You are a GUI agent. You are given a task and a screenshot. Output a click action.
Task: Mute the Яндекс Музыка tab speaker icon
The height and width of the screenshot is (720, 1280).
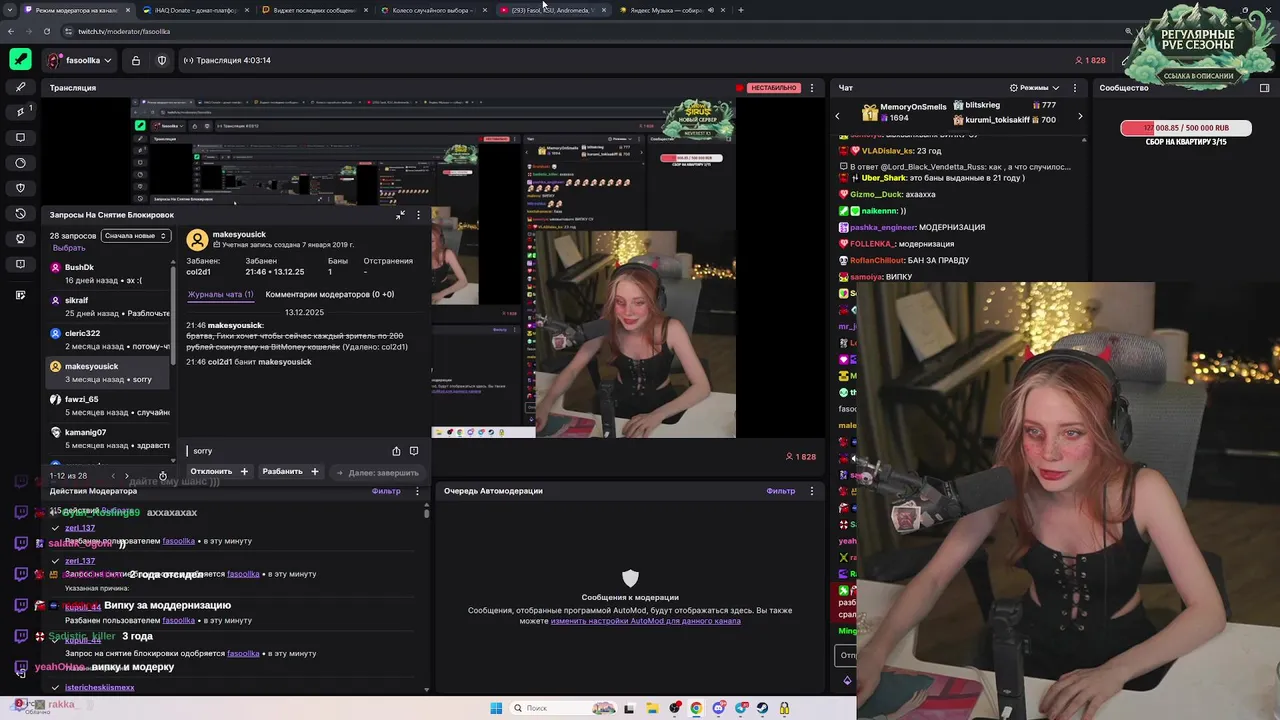(710, 10)
